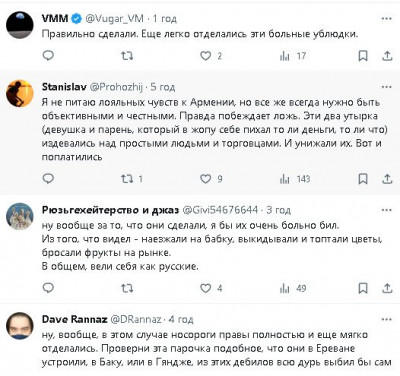Bookmark Stanislav's tweet

pyautogui.click(x=363, y=179)
